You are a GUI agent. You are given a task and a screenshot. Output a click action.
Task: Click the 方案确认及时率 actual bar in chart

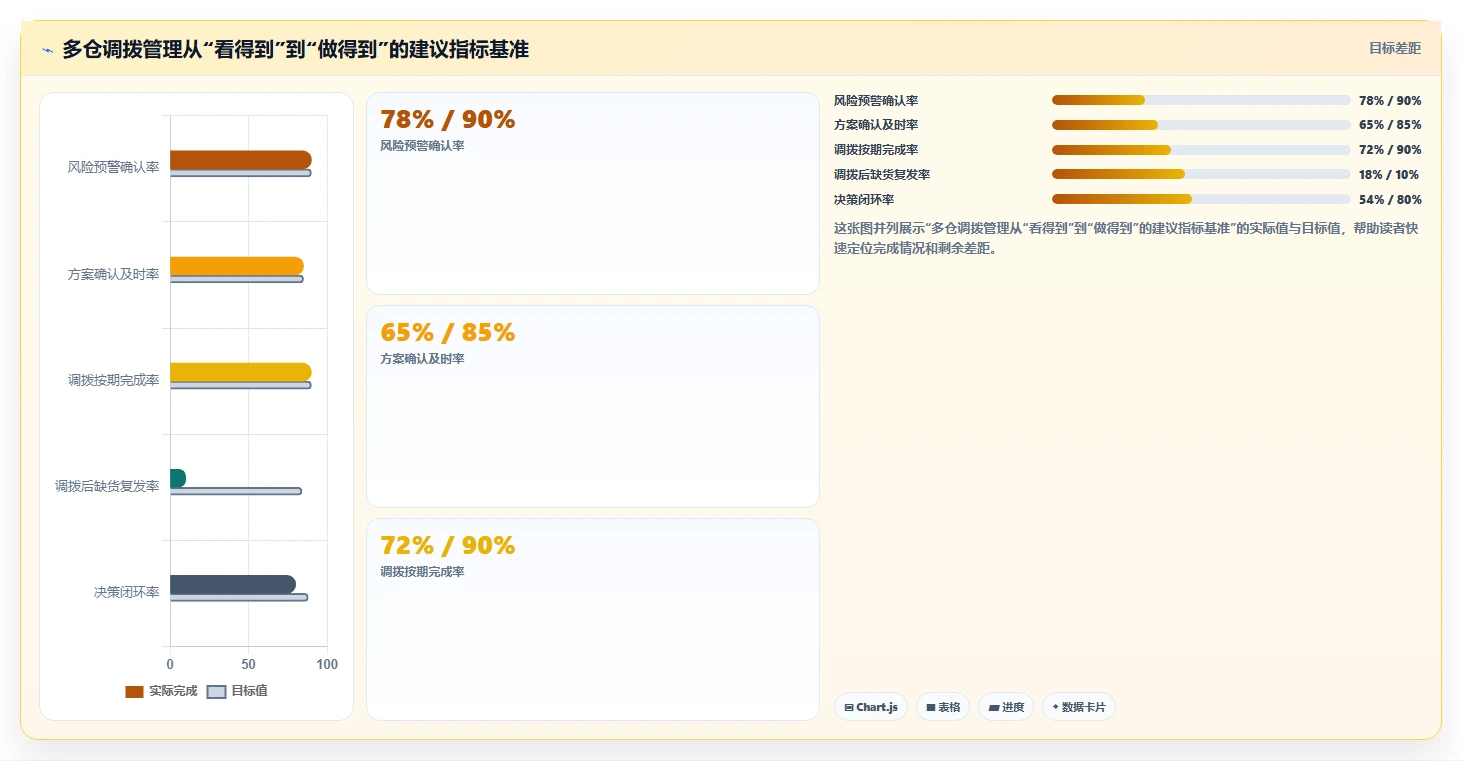pyautogui.click(x=237, y=266)
